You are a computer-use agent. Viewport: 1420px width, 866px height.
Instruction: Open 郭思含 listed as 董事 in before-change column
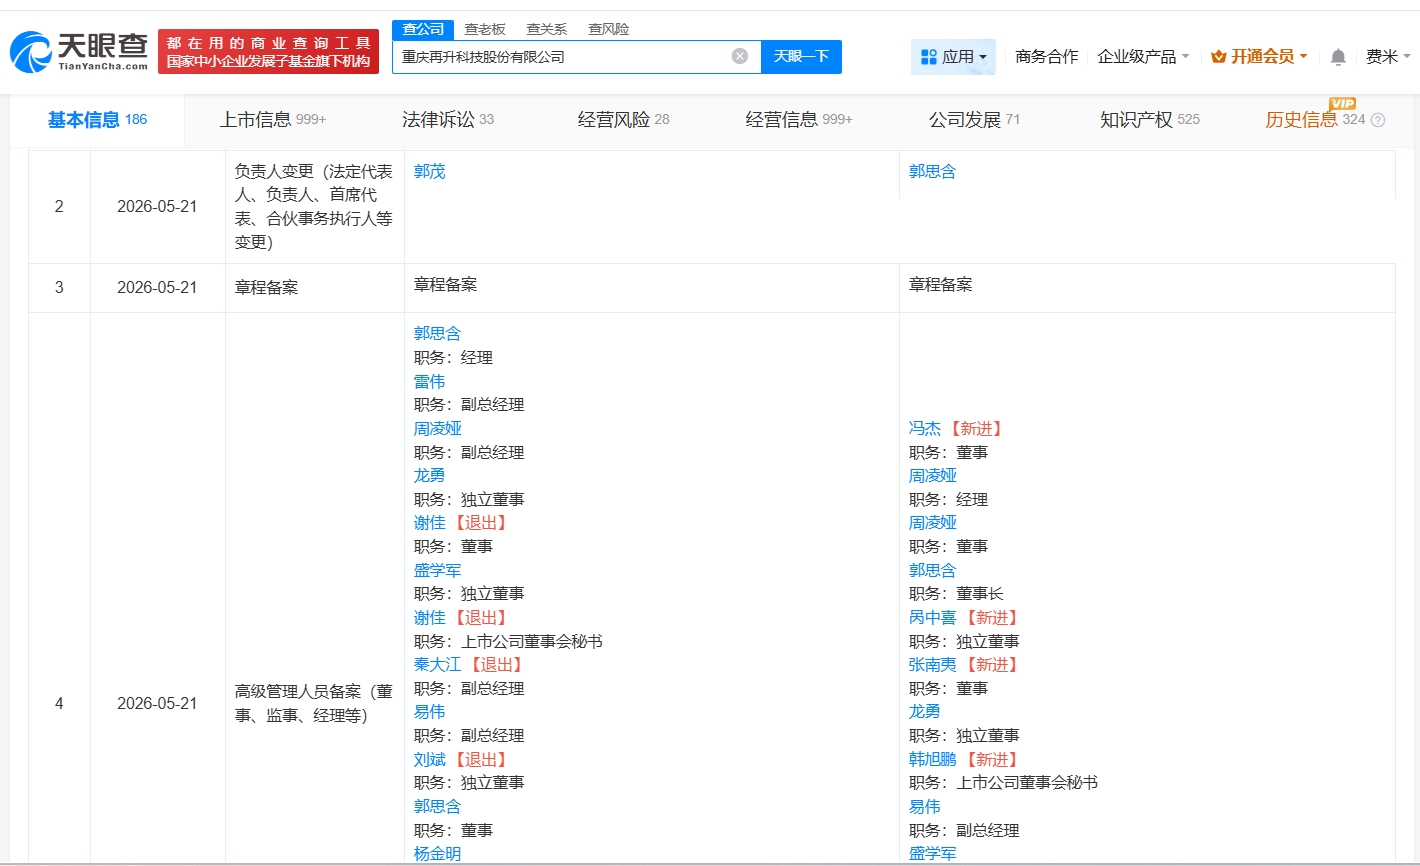(x=438, y=807)
